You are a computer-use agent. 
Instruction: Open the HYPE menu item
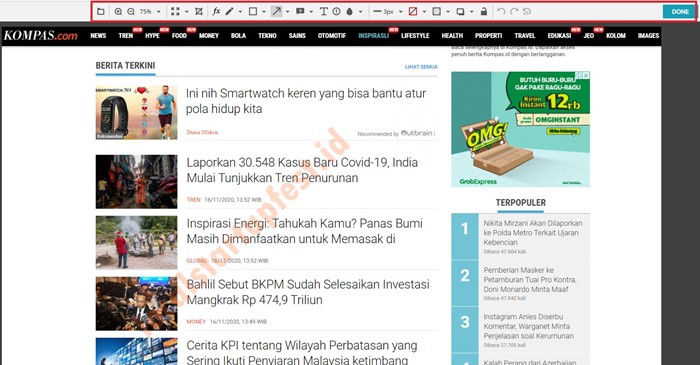click(152, 36)
